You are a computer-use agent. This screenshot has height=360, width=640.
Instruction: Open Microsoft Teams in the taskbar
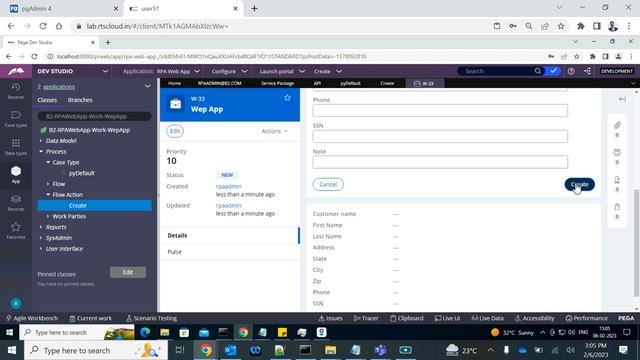pos(380,350)
